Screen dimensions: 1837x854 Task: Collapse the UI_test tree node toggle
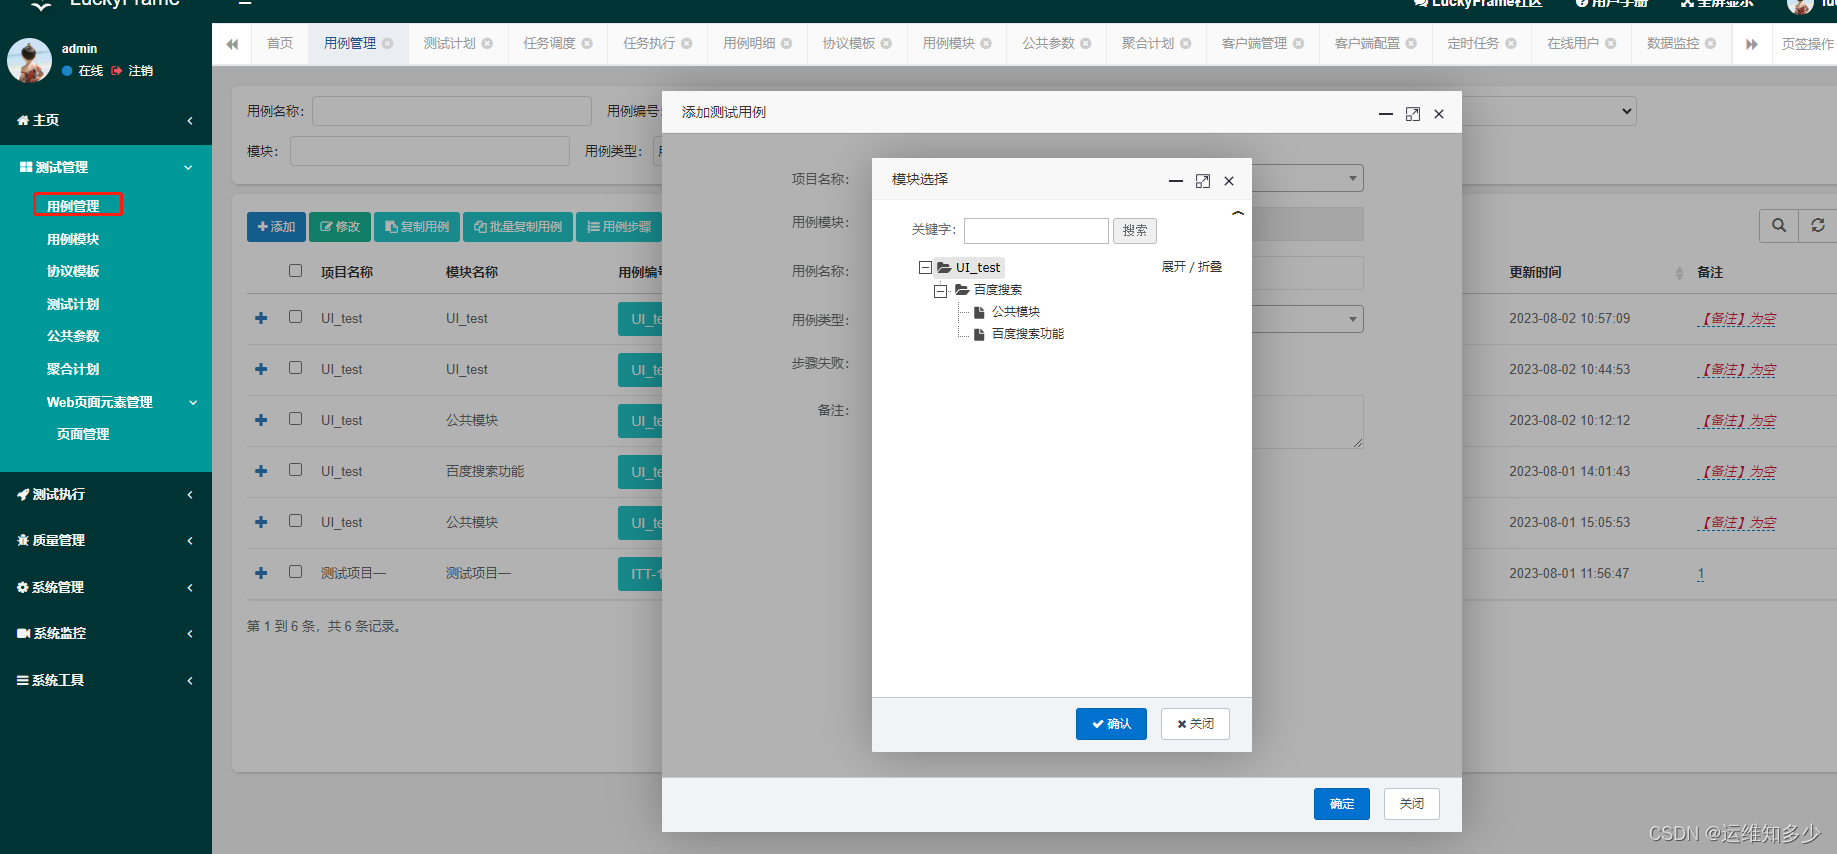pyautogui.click(x=925, y=268)
